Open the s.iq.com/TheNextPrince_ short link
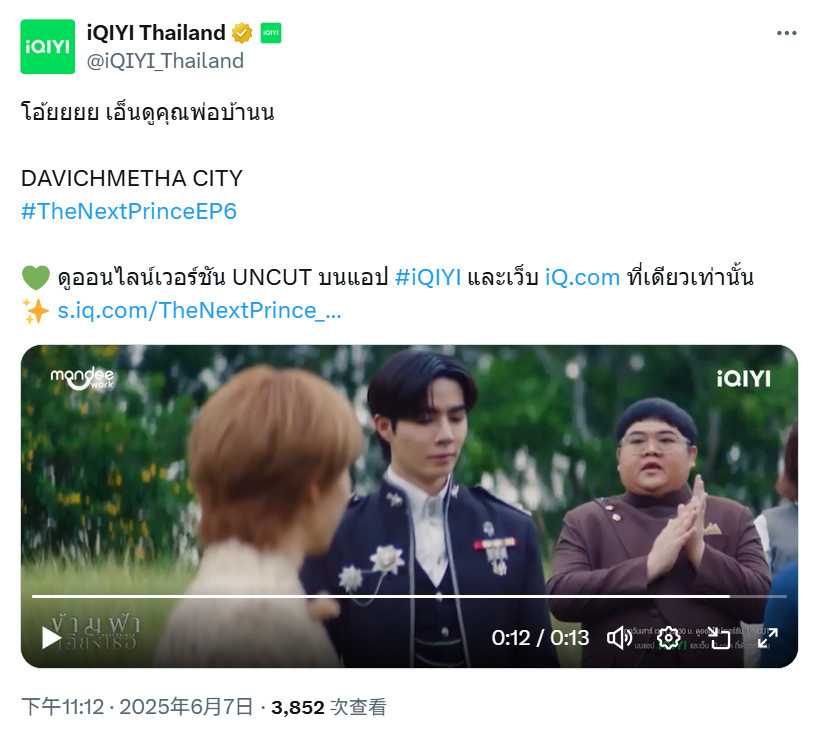This screenshot has height=738, width=819. coord(199,310)
